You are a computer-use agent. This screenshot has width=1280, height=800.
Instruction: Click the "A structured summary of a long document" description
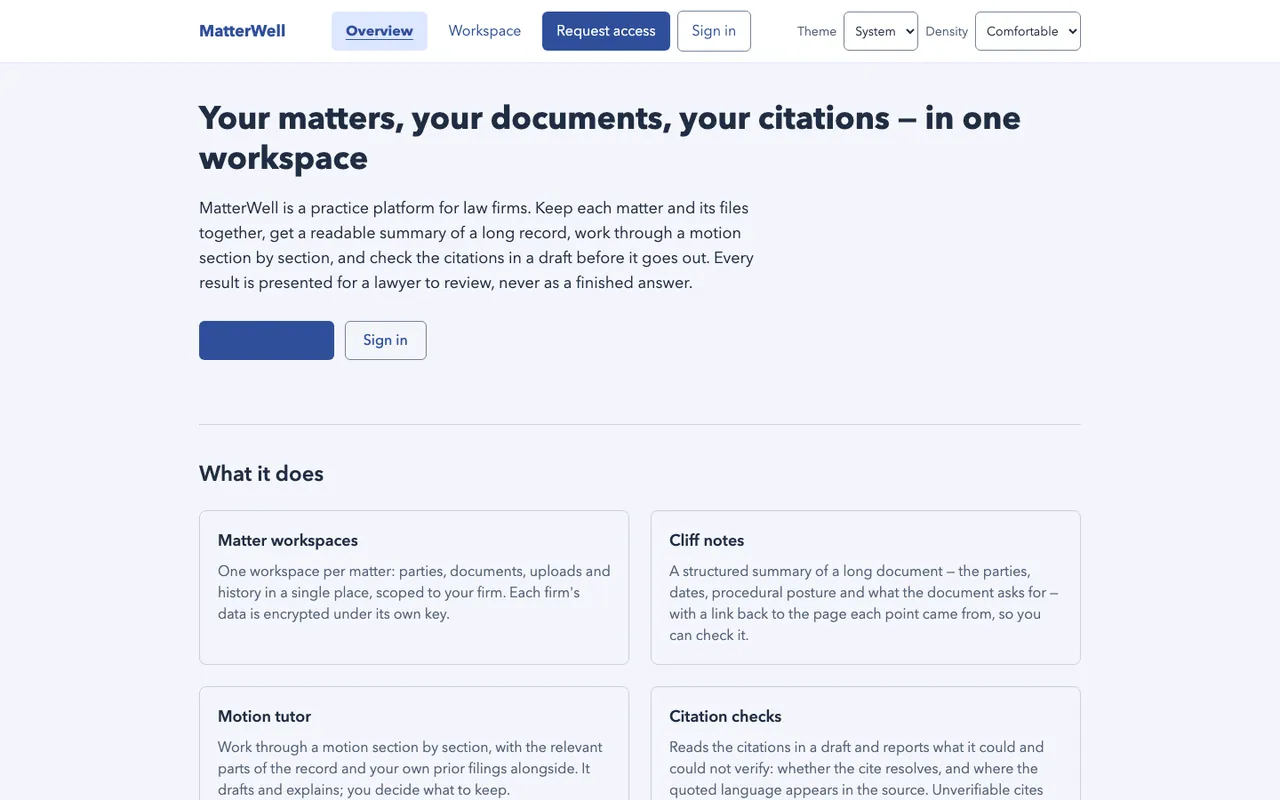[864, 603]
